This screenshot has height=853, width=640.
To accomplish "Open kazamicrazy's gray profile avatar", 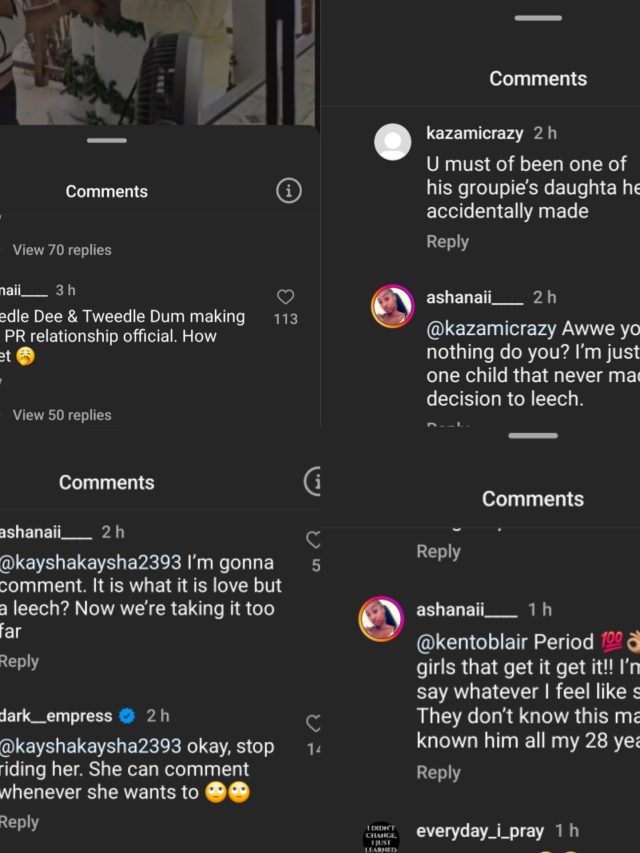I will coord(393,142).
